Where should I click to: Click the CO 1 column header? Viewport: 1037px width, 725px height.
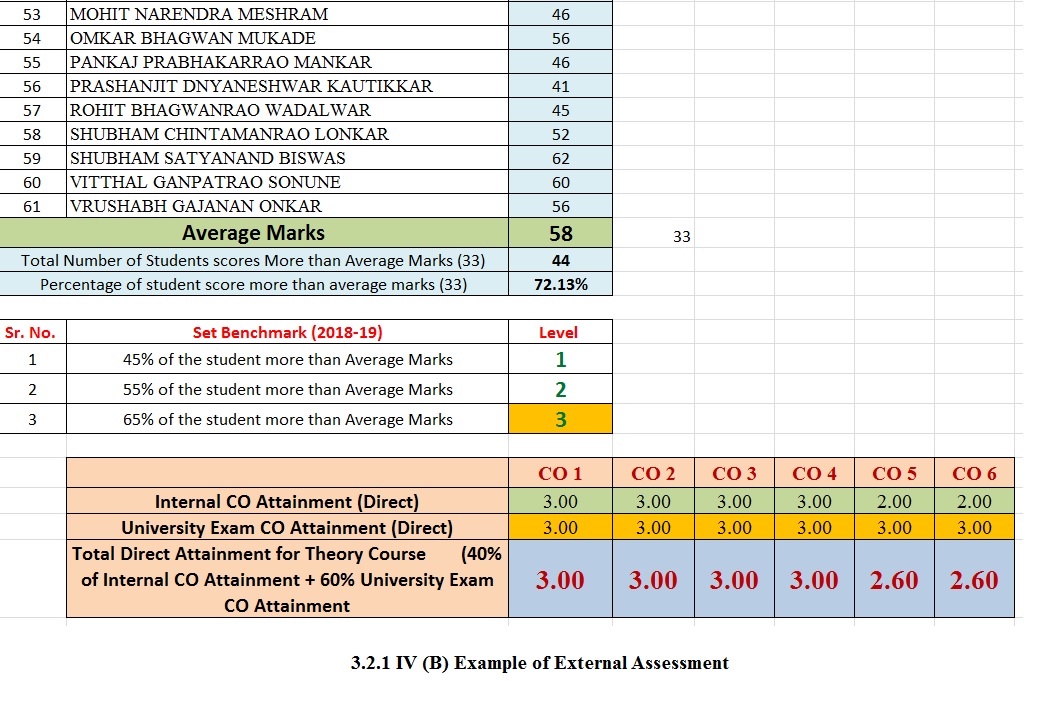(x=560, y=474)
